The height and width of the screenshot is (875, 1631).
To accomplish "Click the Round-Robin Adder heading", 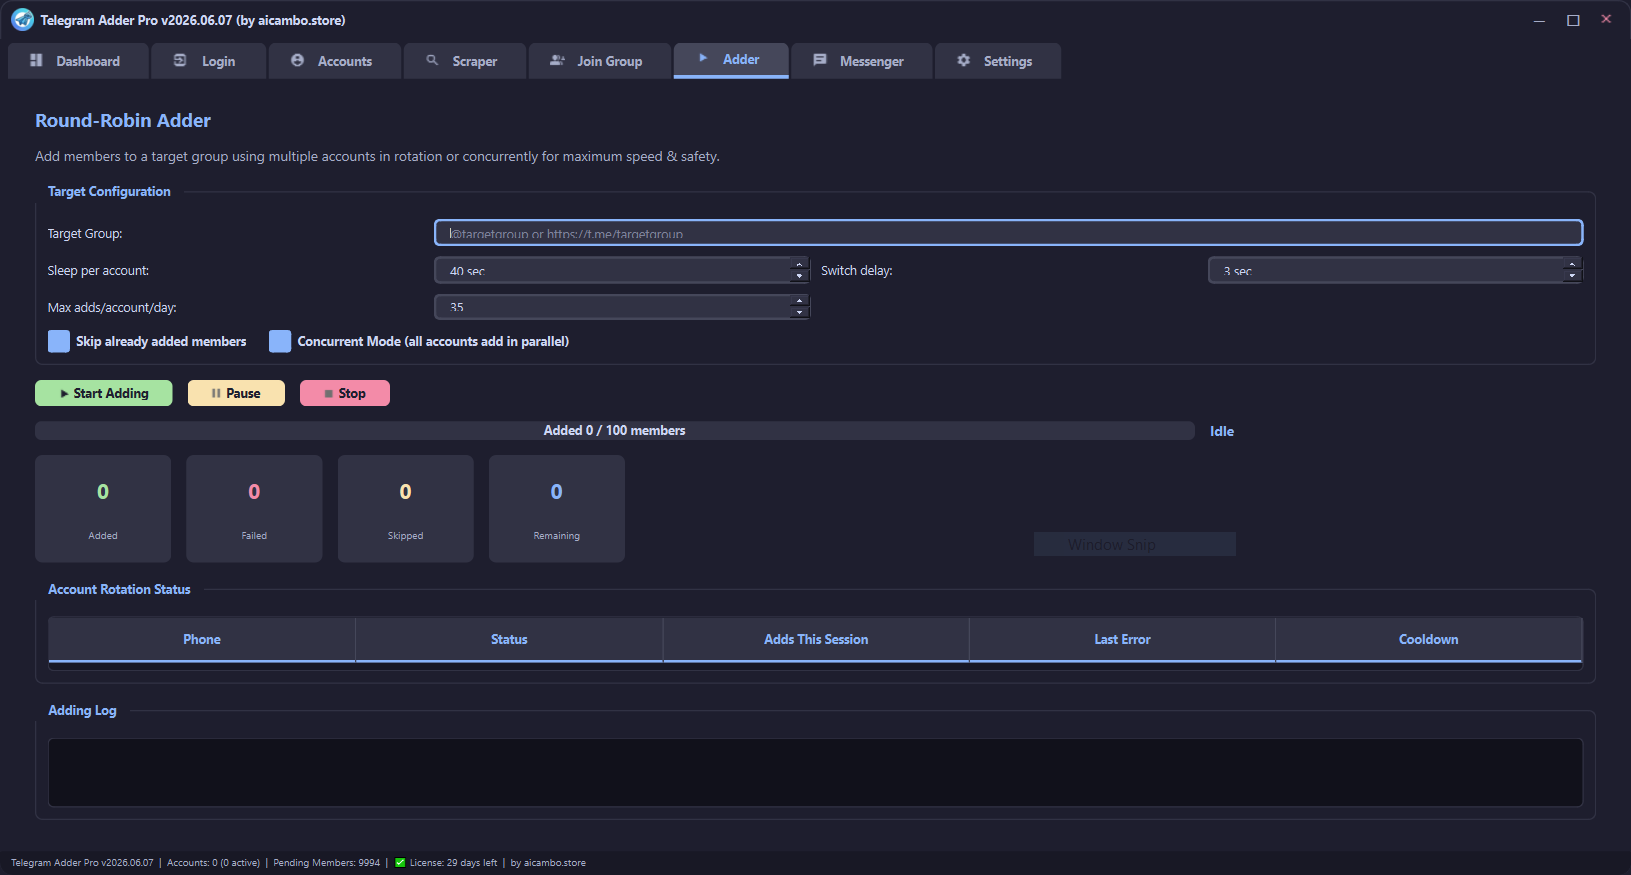I will click(x=123, y=120).
